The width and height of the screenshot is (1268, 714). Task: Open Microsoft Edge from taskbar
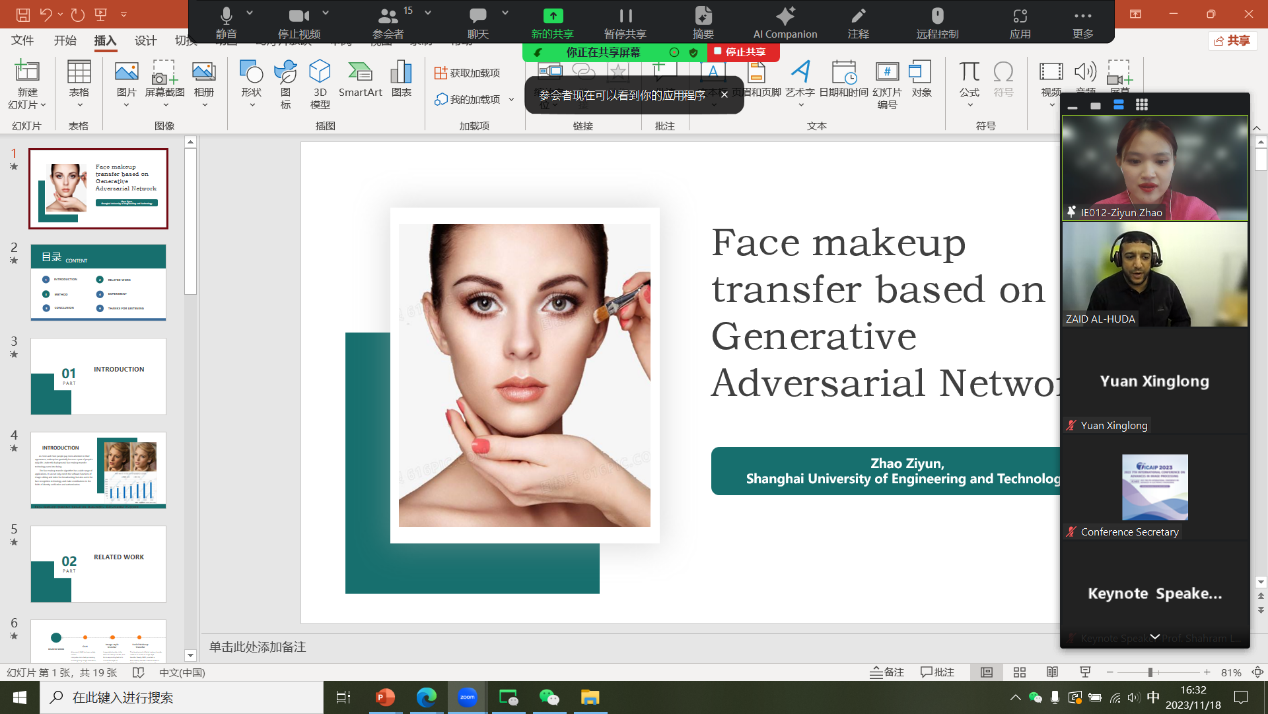tap(427, 697)
